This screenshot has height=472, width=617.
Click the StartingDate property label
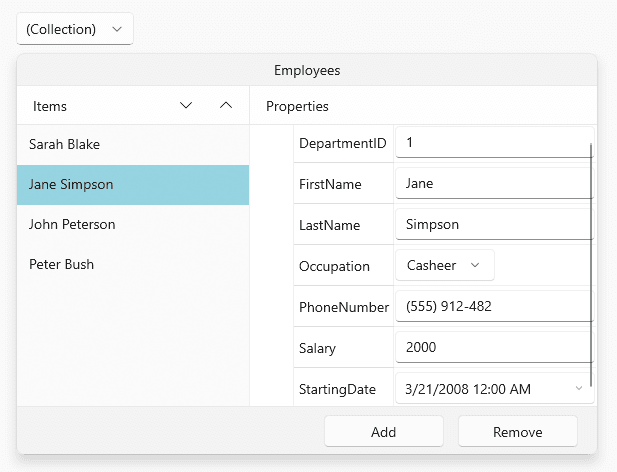click(x=337, y=389)
